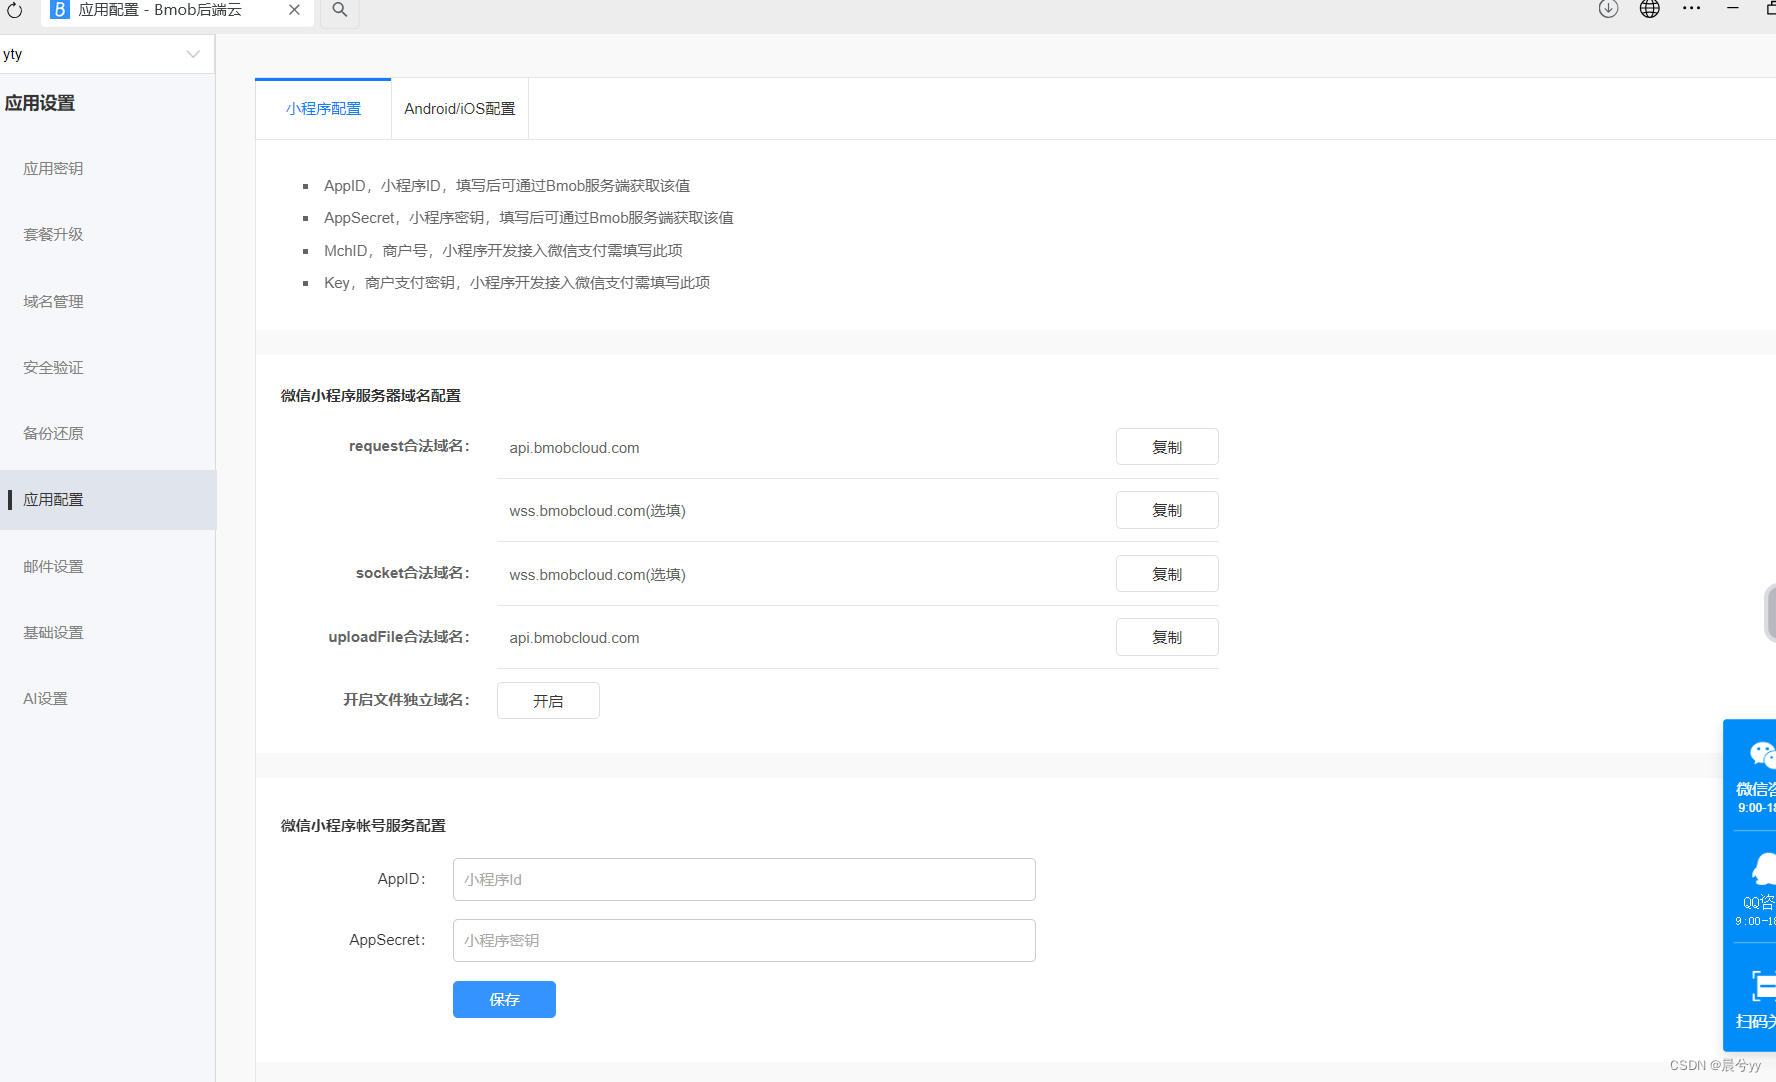Click the QQ support icon
Viewport: 1776px width, 1082px height.
(1762, 870)
